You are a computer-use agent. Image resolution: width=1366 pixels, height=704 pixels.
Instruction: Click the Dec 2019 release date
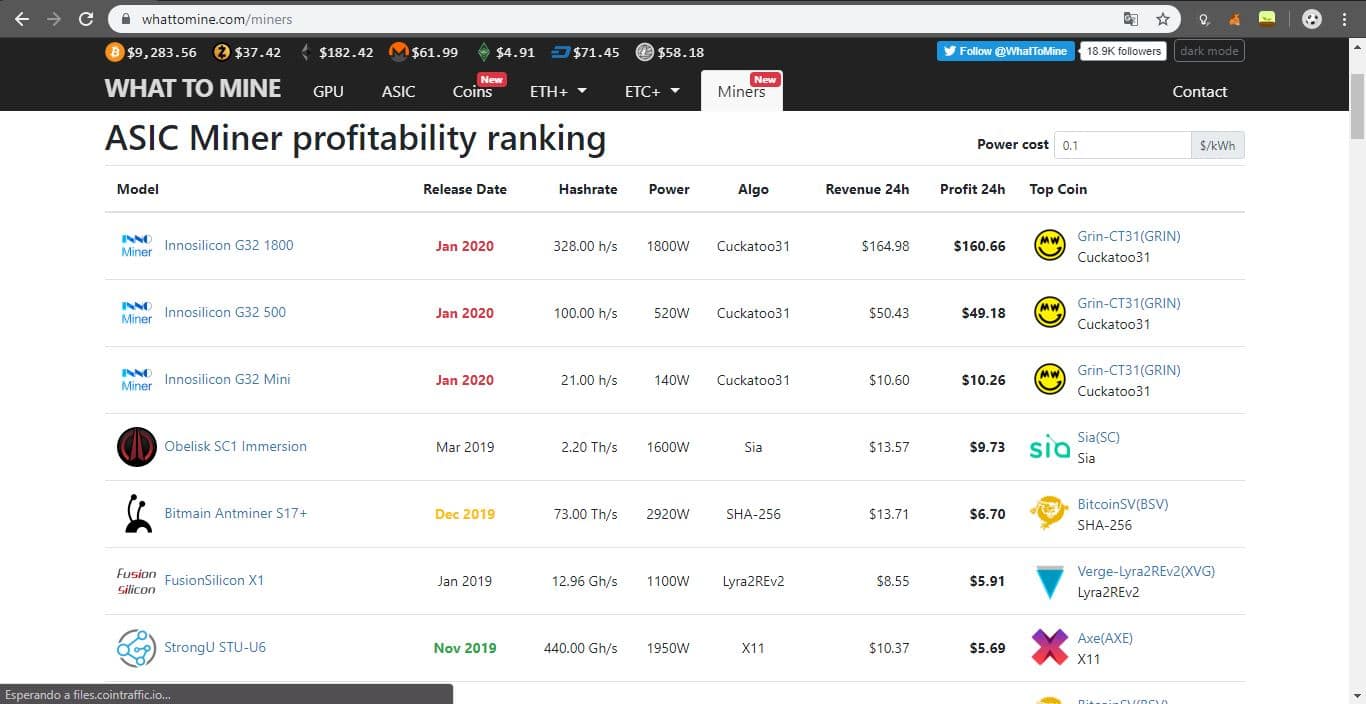[465, 514]
